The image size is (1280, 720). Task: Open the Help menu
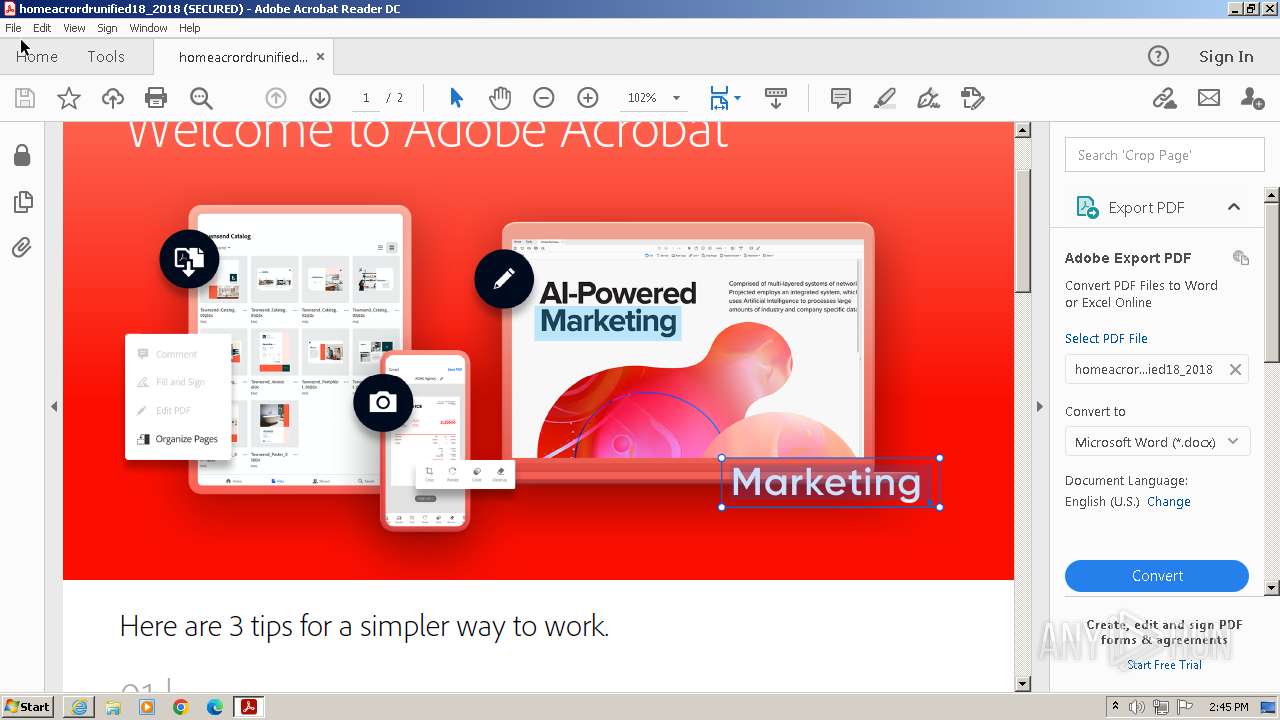190,28
